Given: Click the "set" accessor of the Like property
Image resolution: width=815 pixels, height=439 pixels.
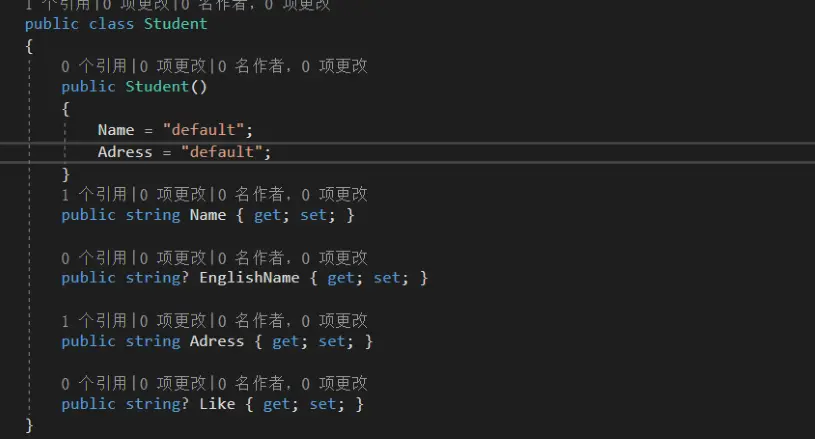Looking at the screenshot, I should [x=322, y=405].
